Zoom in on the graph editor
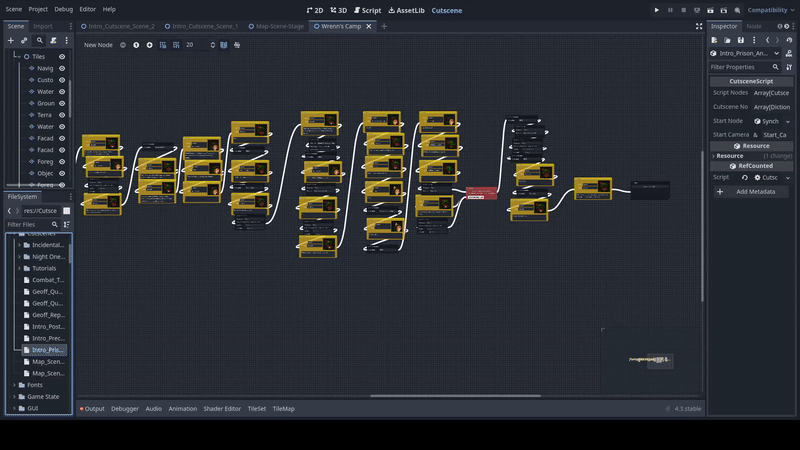The image size is (800, 450). pyautogui.click(x=150, y=45)
